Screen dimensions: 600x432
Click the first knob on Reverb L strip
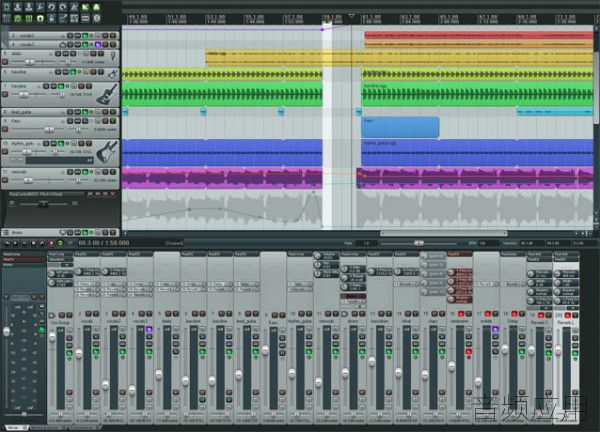pos(558,274)
